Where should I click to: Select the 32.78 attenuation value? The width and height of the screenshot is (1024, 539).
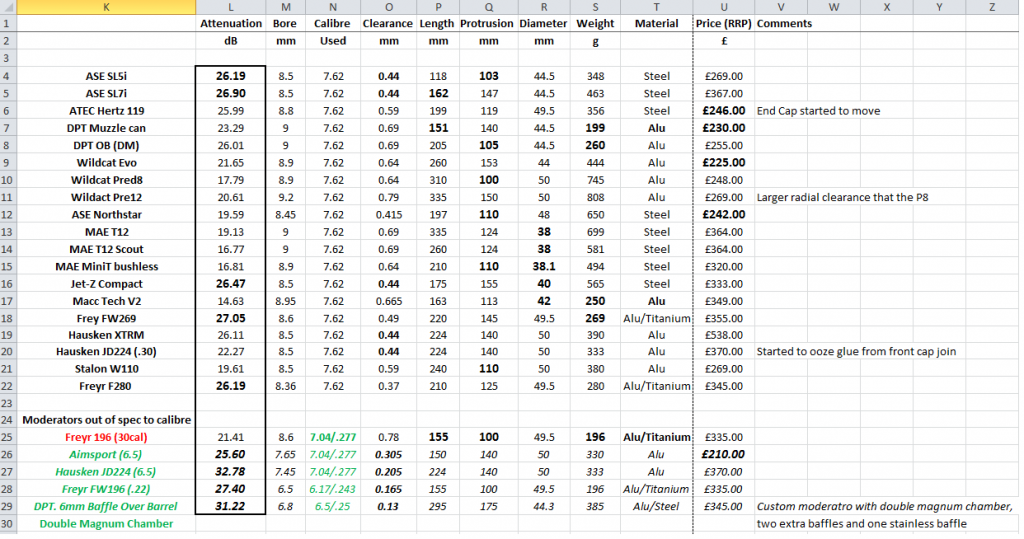coord(231,471)
